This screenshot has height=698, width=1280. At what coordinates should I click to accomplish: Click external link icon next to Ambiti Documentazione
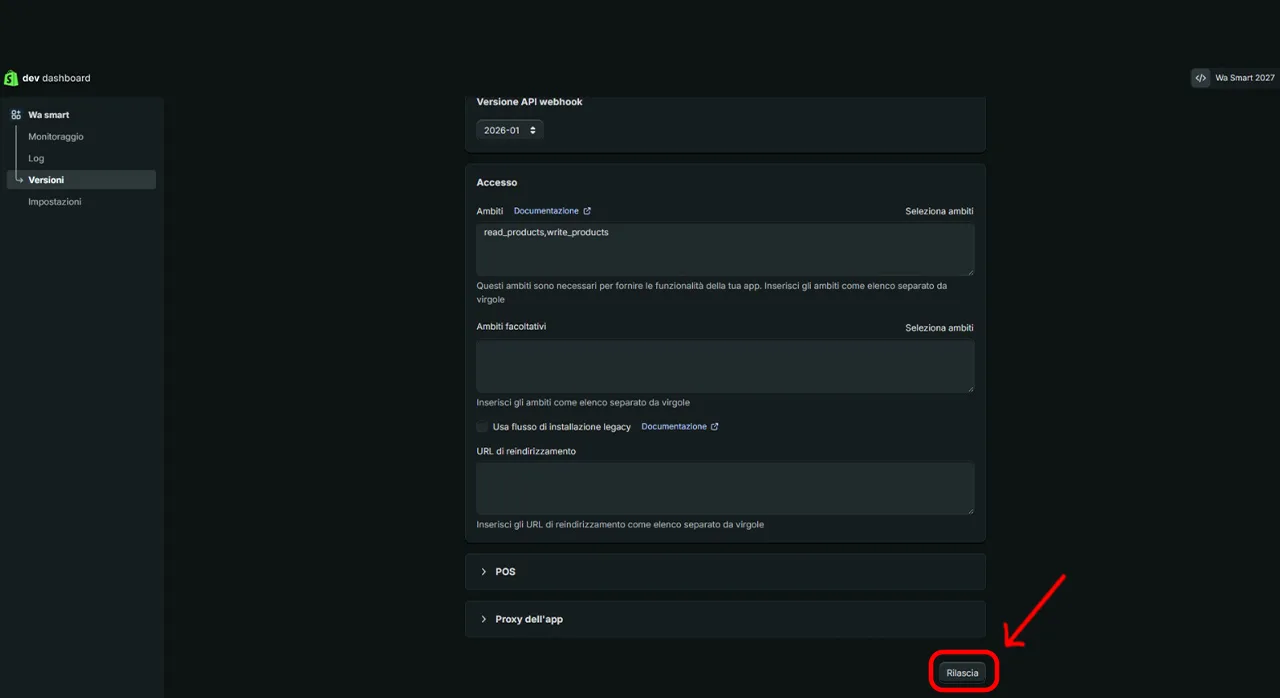(x=587, y=211)
